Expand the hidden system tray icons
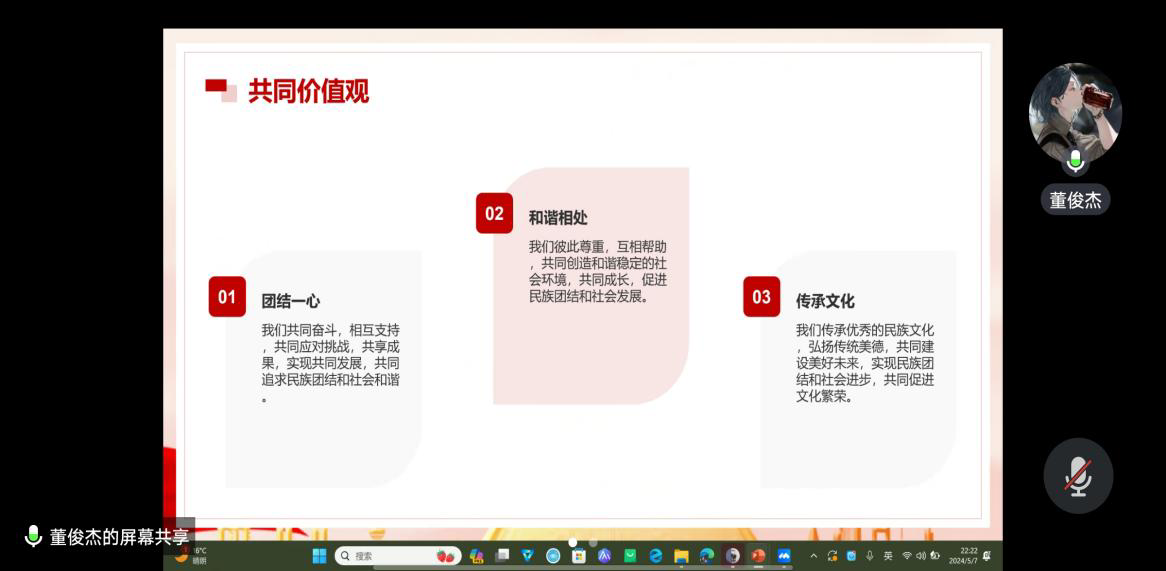The width and height of the screenshot is (1166, 571). (814, 556)
